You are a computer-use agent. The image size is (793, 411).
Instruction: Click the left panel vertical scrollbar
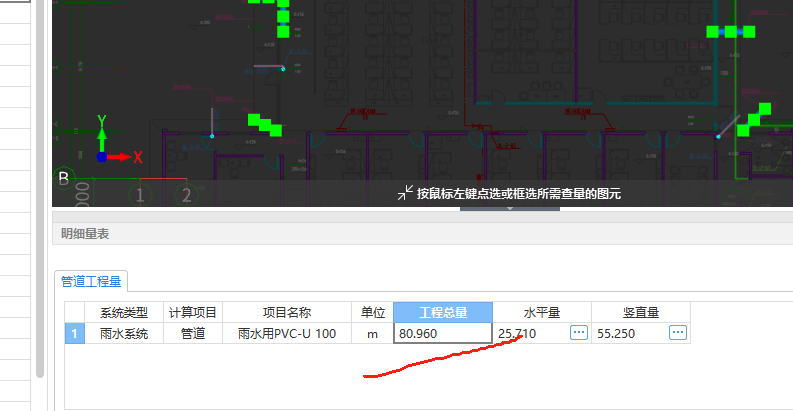(x=40, y=189)
